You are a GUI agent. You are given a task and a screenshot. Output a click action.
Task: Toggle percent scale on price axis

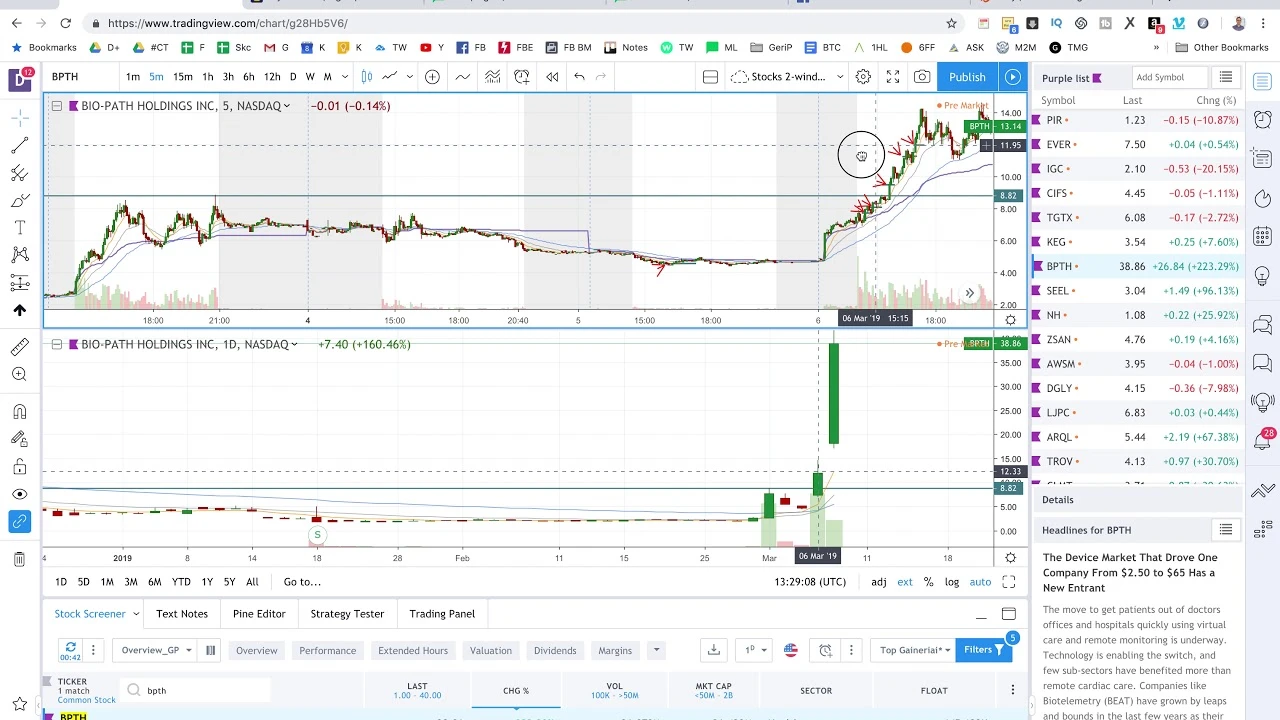click(929, 582)
